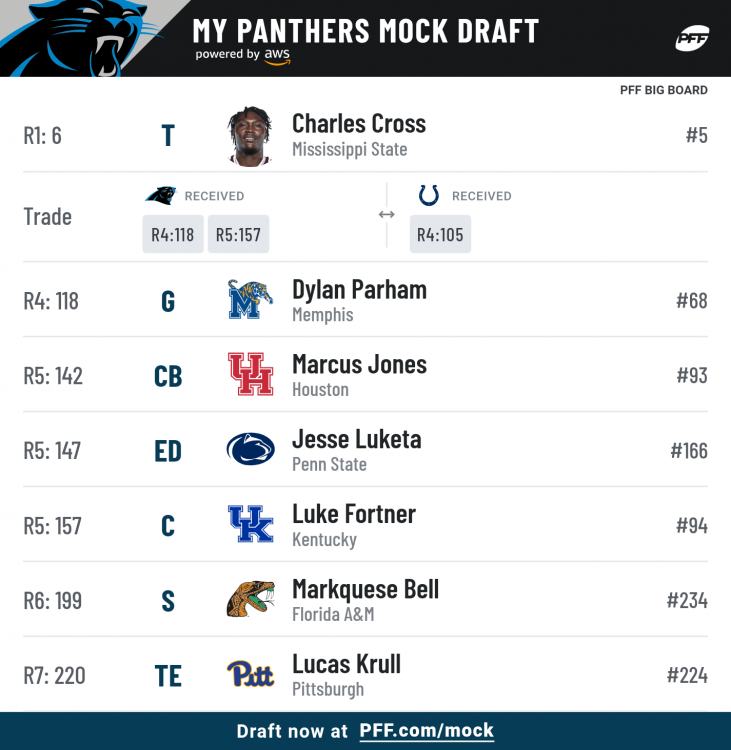Select the R4:118 trade pick chip

(x=173, y=235)
